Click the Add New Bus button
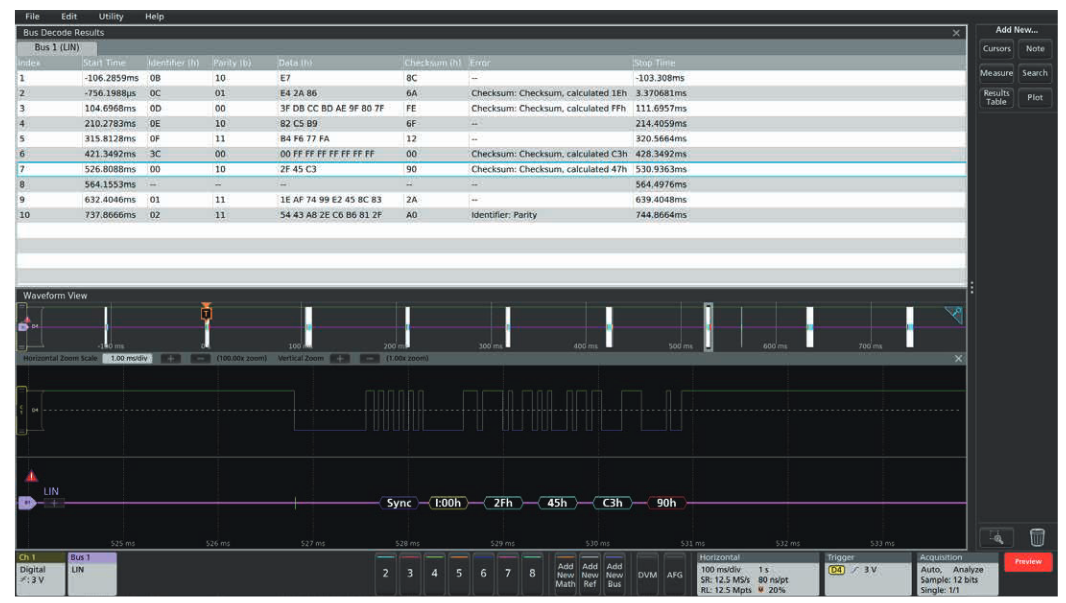 pos(615,574)
